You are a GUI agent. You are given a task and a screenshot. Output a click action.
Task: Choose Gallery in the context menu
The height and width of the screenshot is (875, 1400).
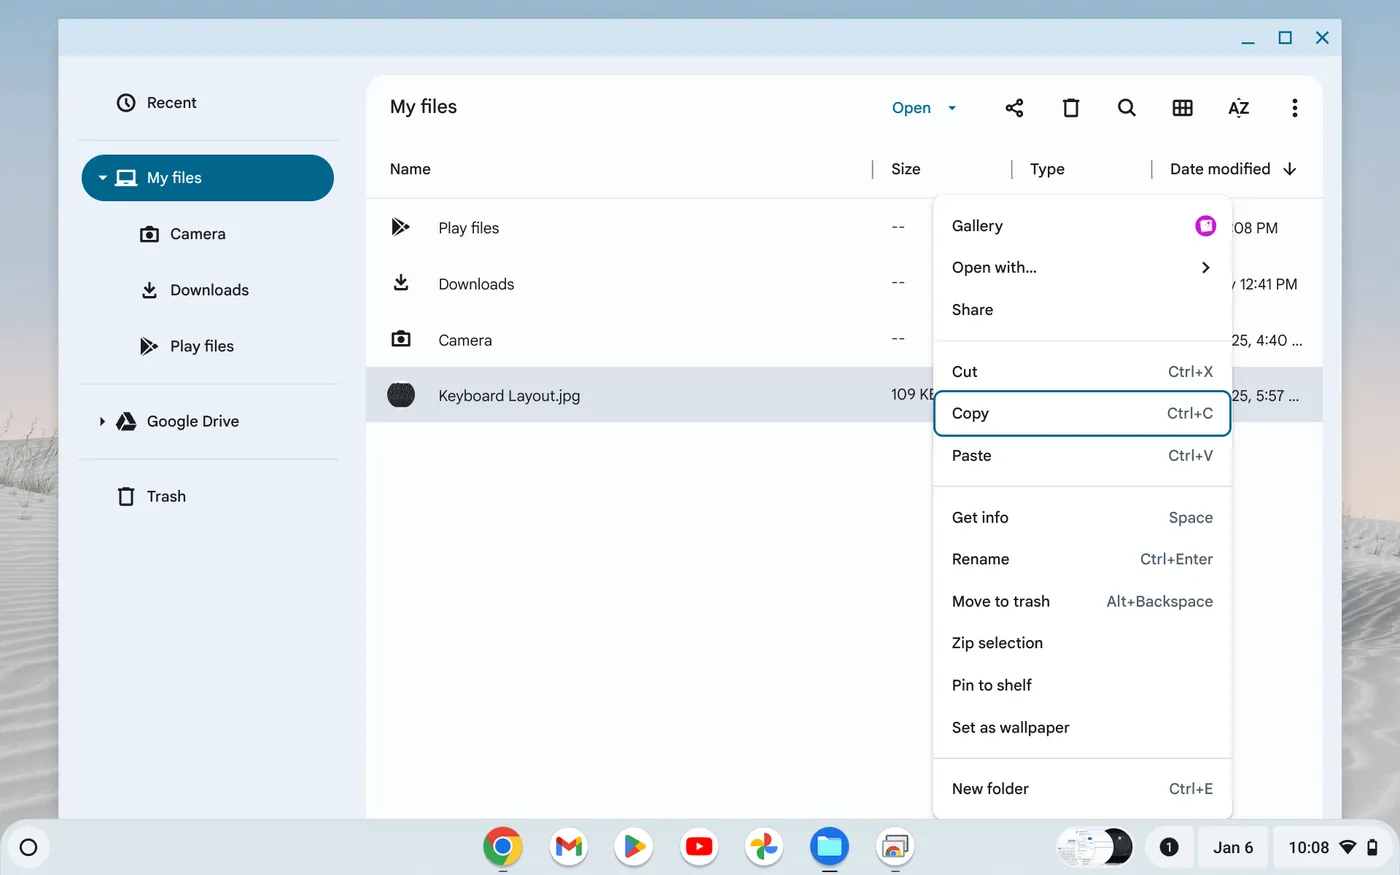click(1083, 226)
